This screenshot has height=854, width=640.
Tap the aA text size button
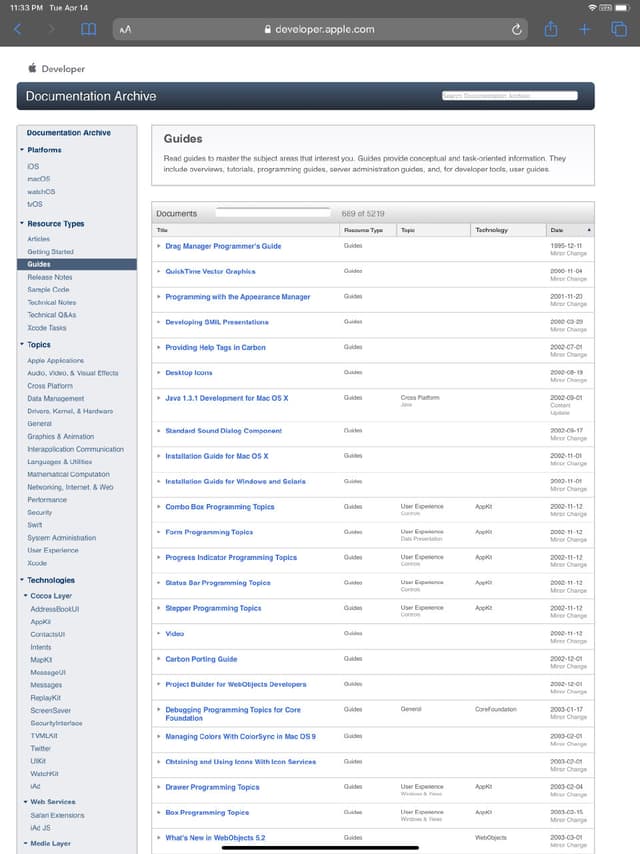(x=125, y=30)
